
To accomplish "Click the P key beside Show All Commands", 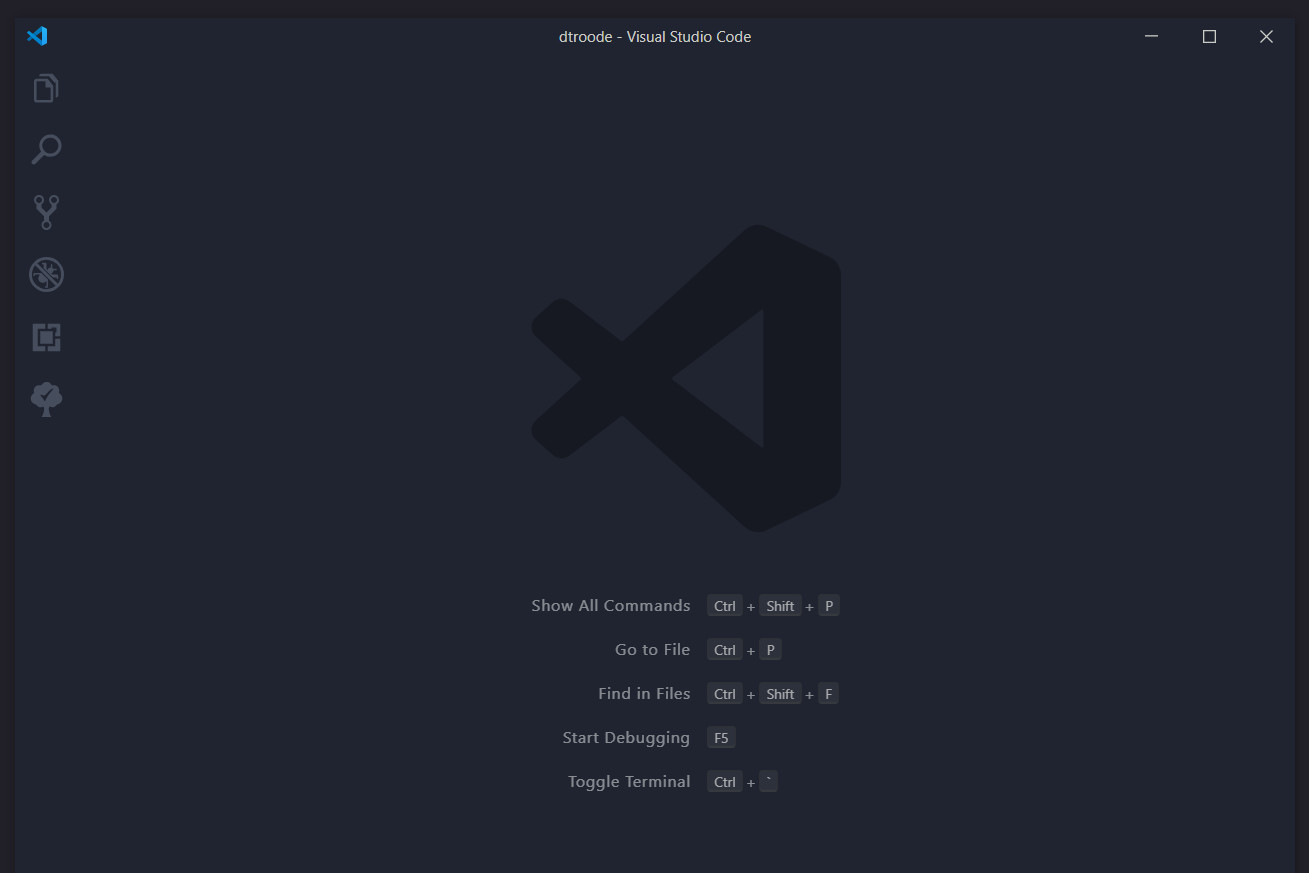I will pyautogui.click(x=828, y=606).
